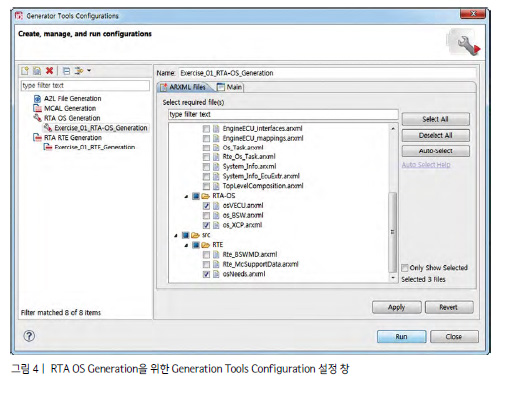522x400 pixels.
Task: Click the TopLevelComposition.arxml file icon
Action: (216, 186)
